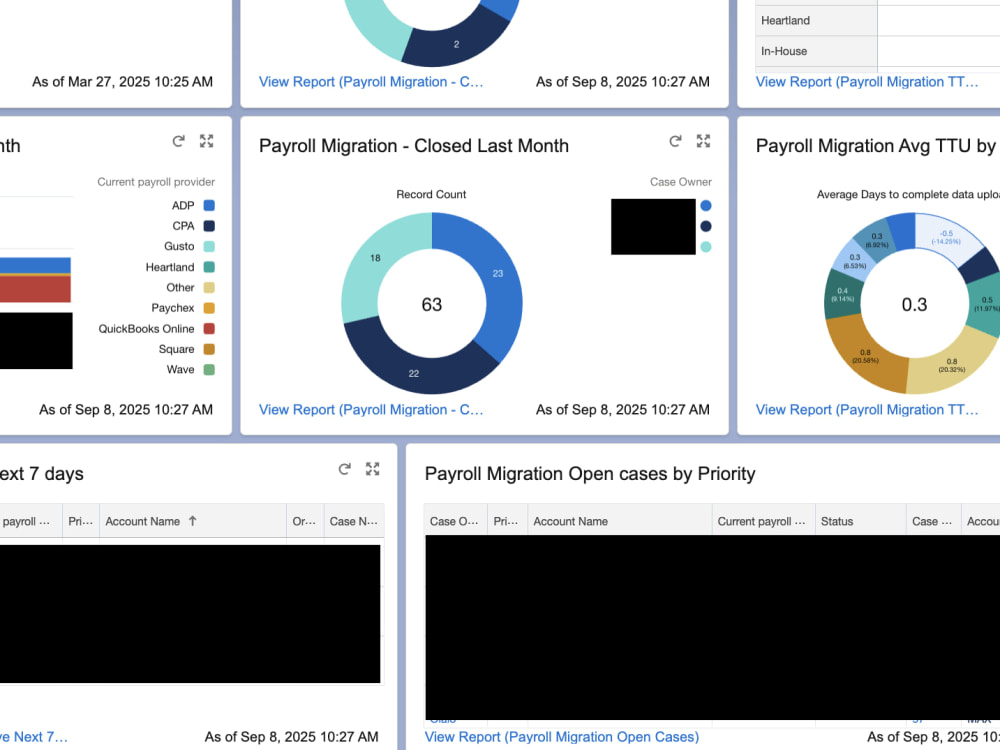
Task: Sort by Pri... column in next 7 days table
Action: coord(81,521)
